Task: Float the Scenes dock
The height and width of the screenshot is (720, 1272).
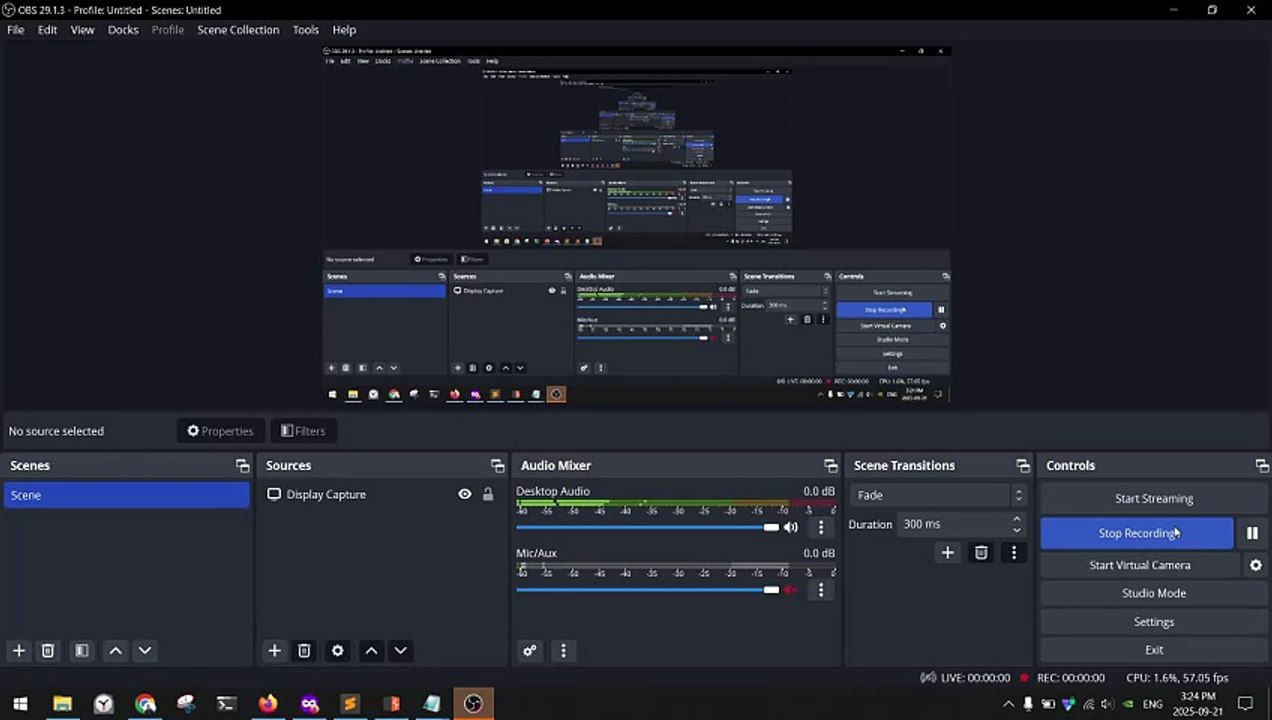Action: point(242,466)
